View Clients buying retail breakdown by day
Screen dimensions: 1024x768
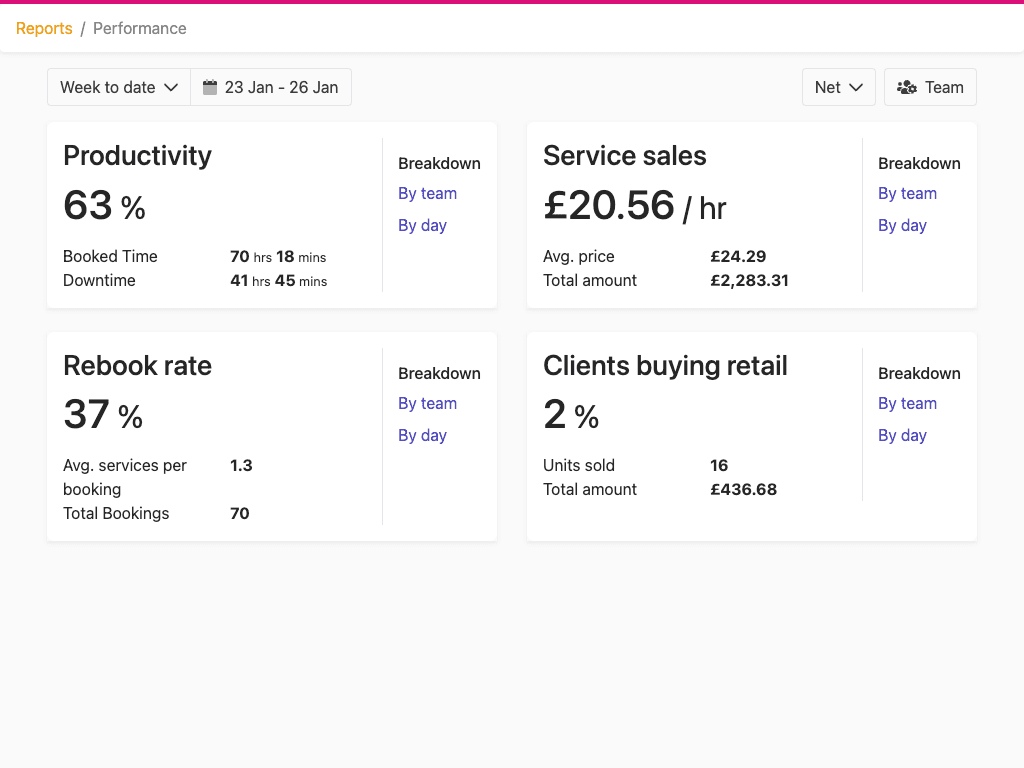click(902, 435)
